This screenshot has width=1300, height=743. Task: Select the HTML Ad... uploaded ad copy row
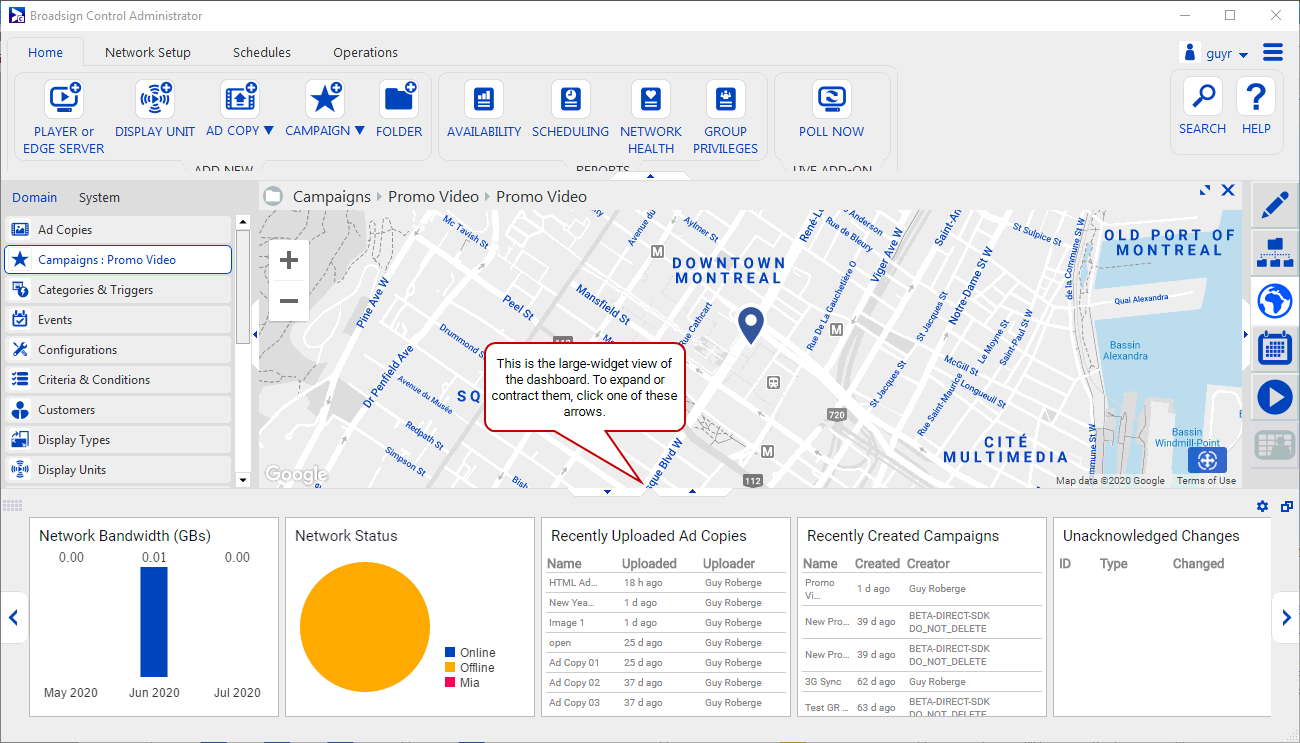[665, 583]
